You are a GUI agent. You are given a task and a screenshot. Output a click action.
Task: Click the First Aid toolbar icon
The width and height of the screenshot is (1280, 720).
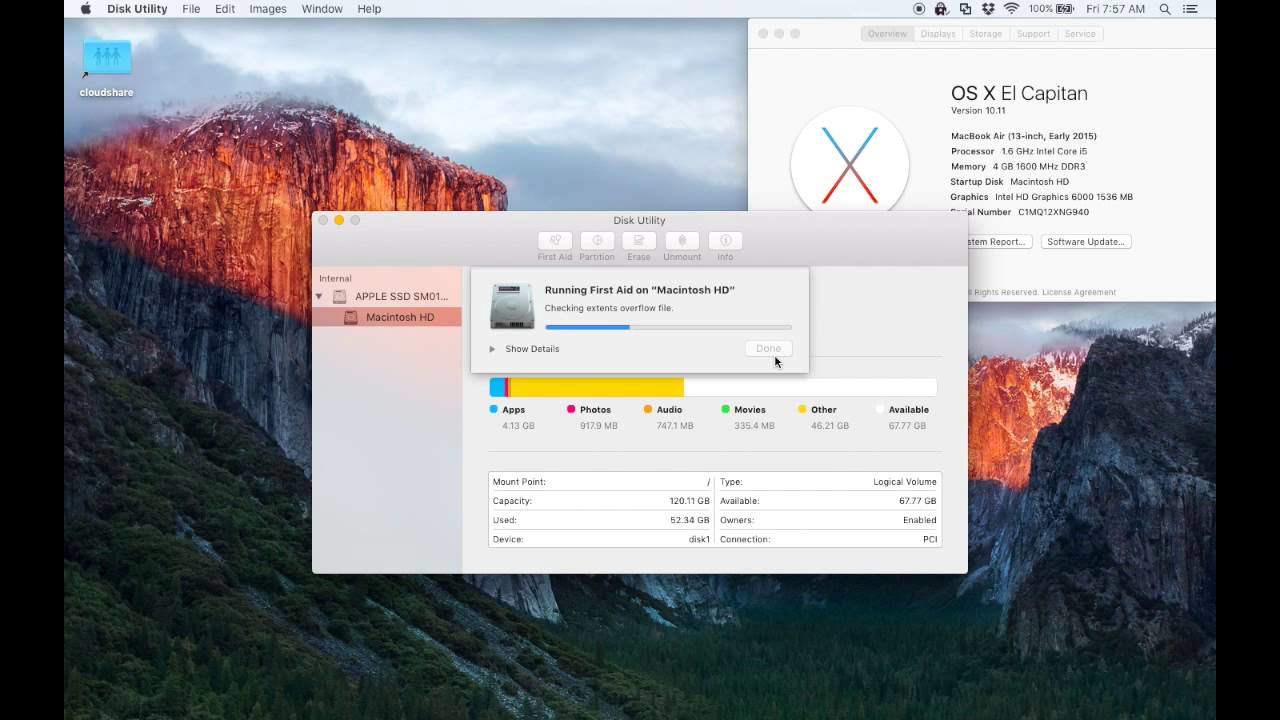coord(555,241)
